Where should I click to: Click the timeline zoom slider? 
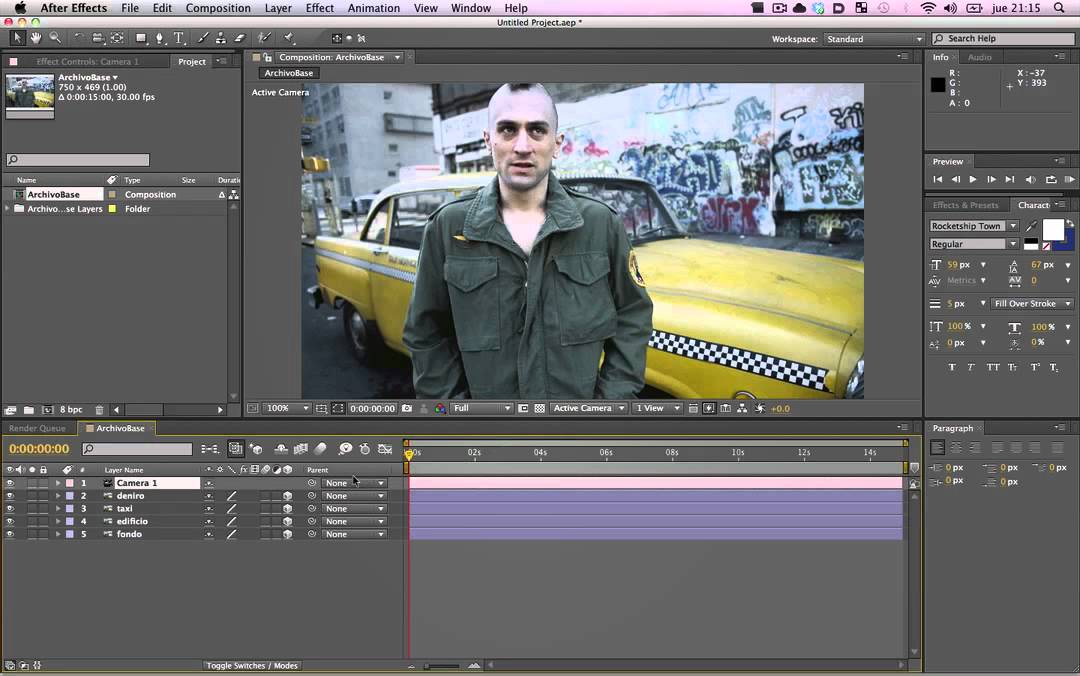click(x=442, y=666)
